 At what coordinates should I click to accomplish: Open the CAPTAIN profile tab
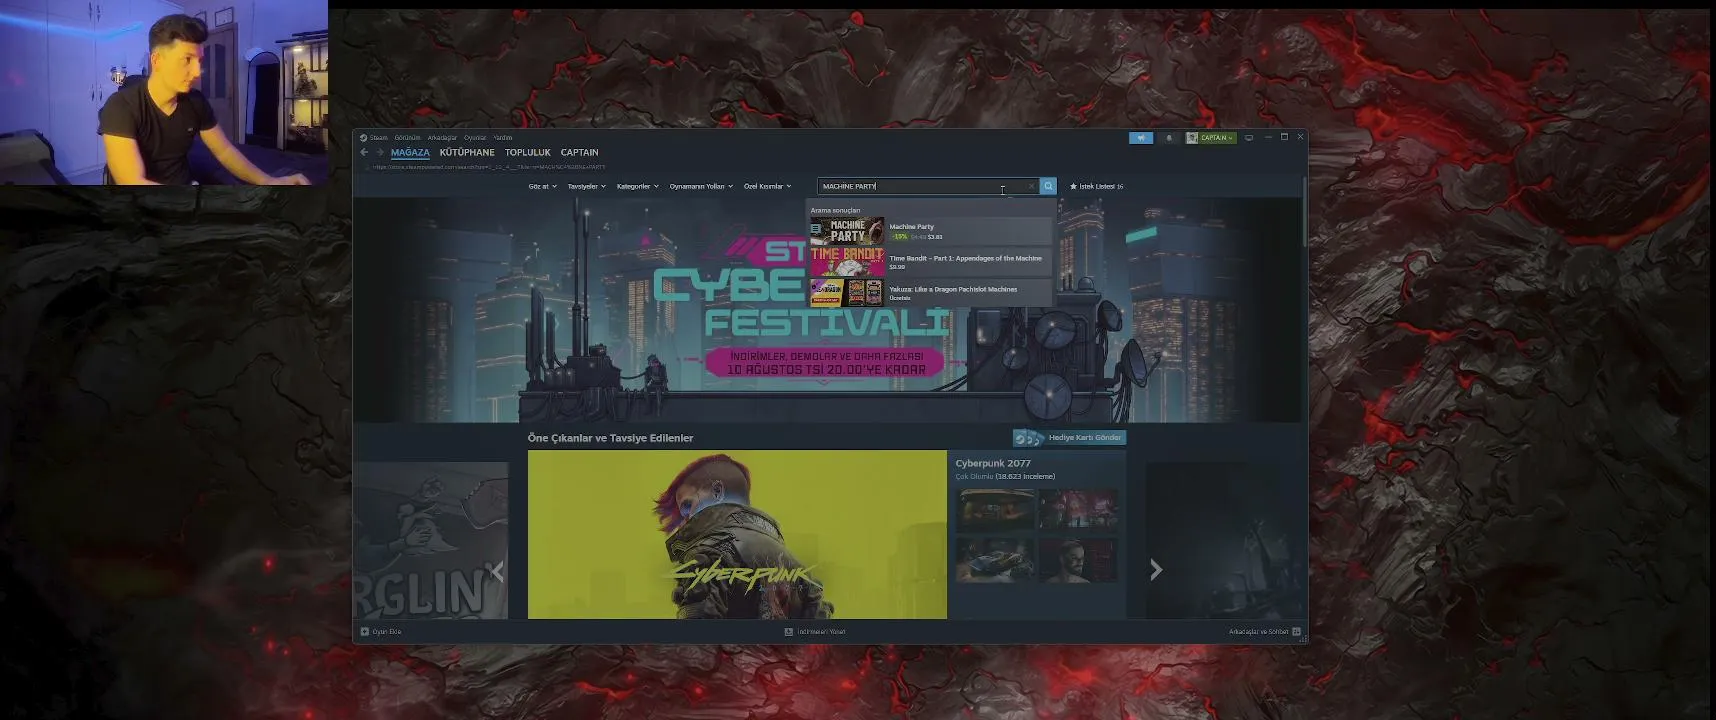point(580,152)
